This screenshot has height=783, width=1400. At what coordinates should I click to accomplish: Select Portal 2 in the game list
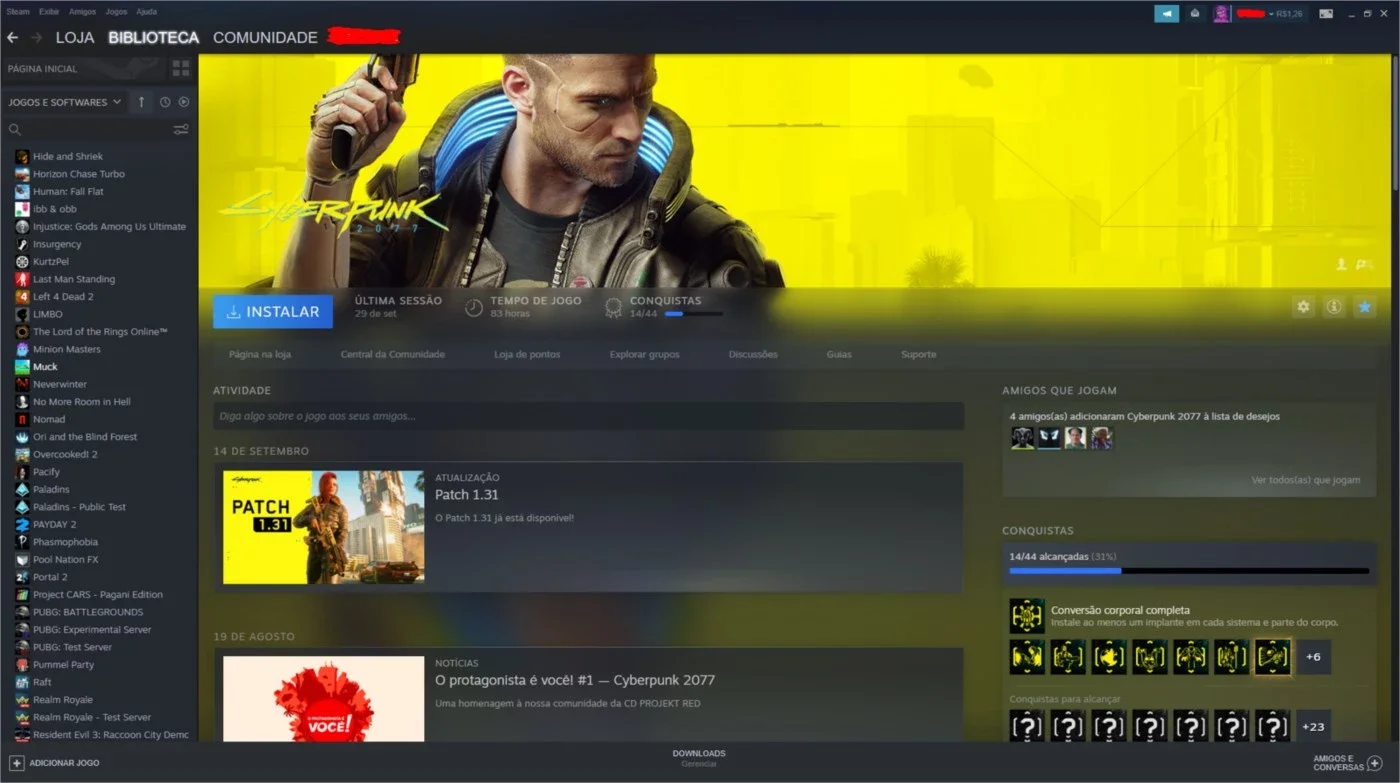[50, 577]
